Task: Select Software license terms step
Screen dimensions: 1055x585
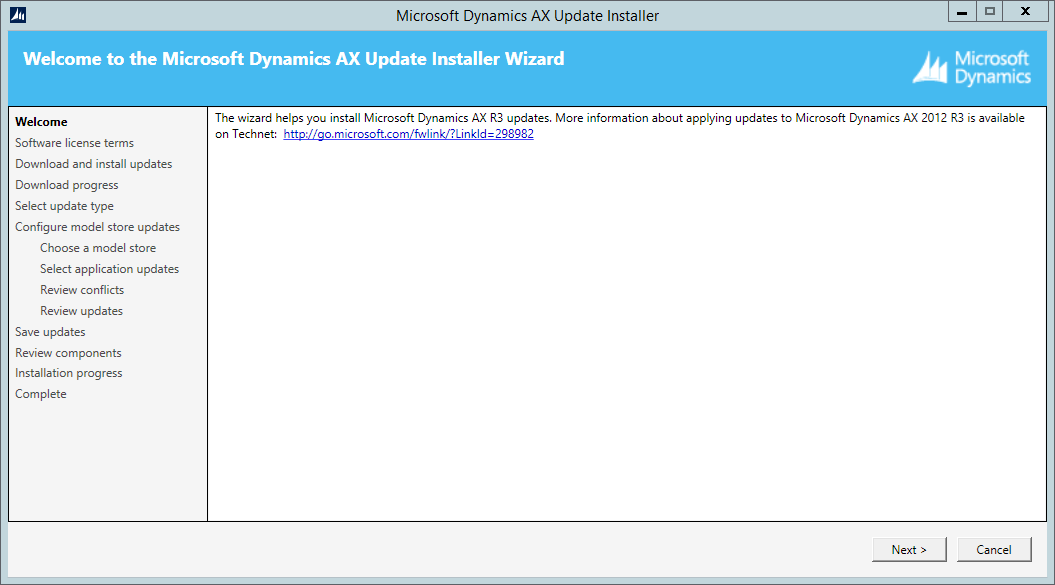Action: [x=74, y=143]
